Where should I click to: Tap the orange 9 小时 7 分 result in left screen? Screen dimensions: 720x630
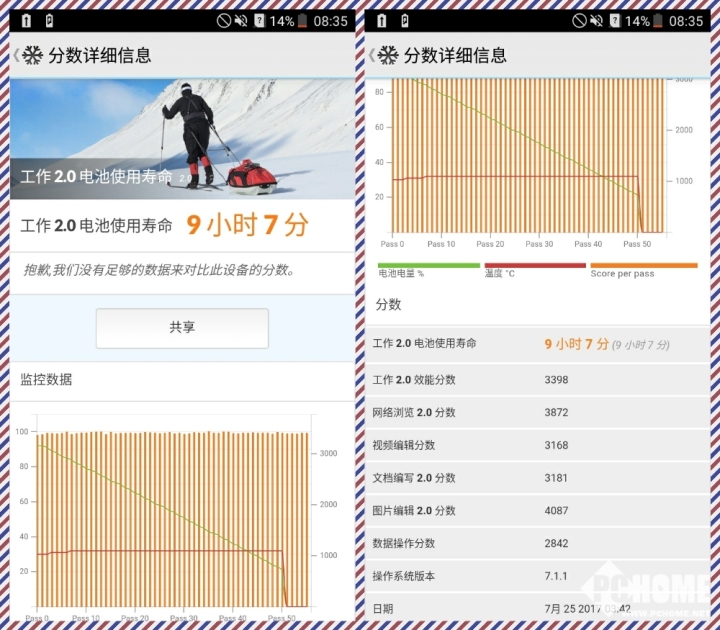click(248, 225)
